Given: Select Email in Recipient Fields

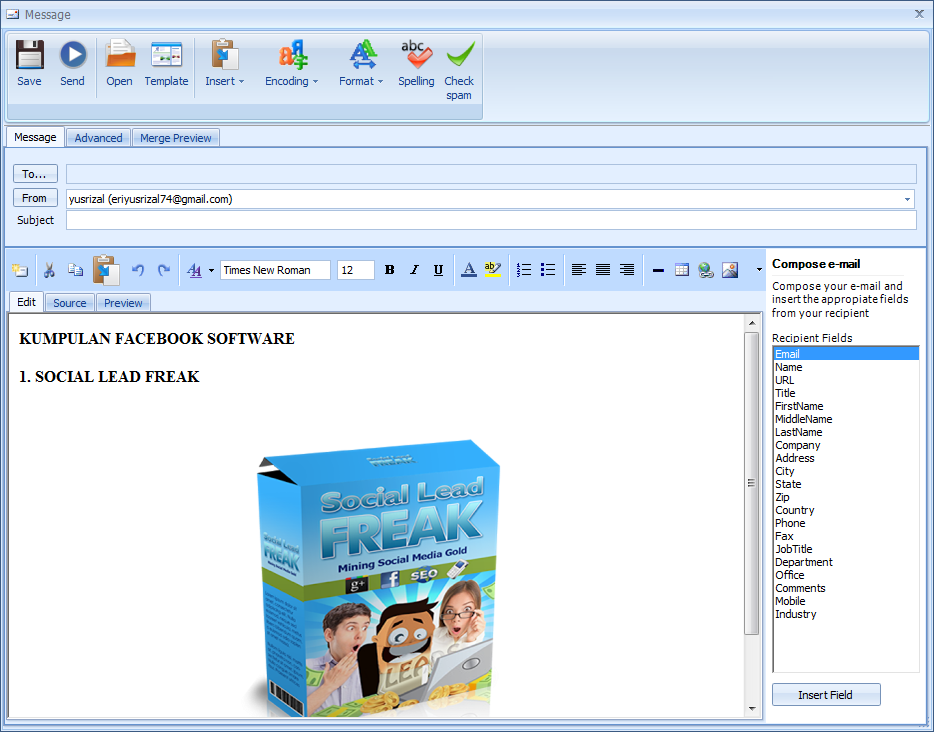Looking at the screenshot, I should click(845, 354).
